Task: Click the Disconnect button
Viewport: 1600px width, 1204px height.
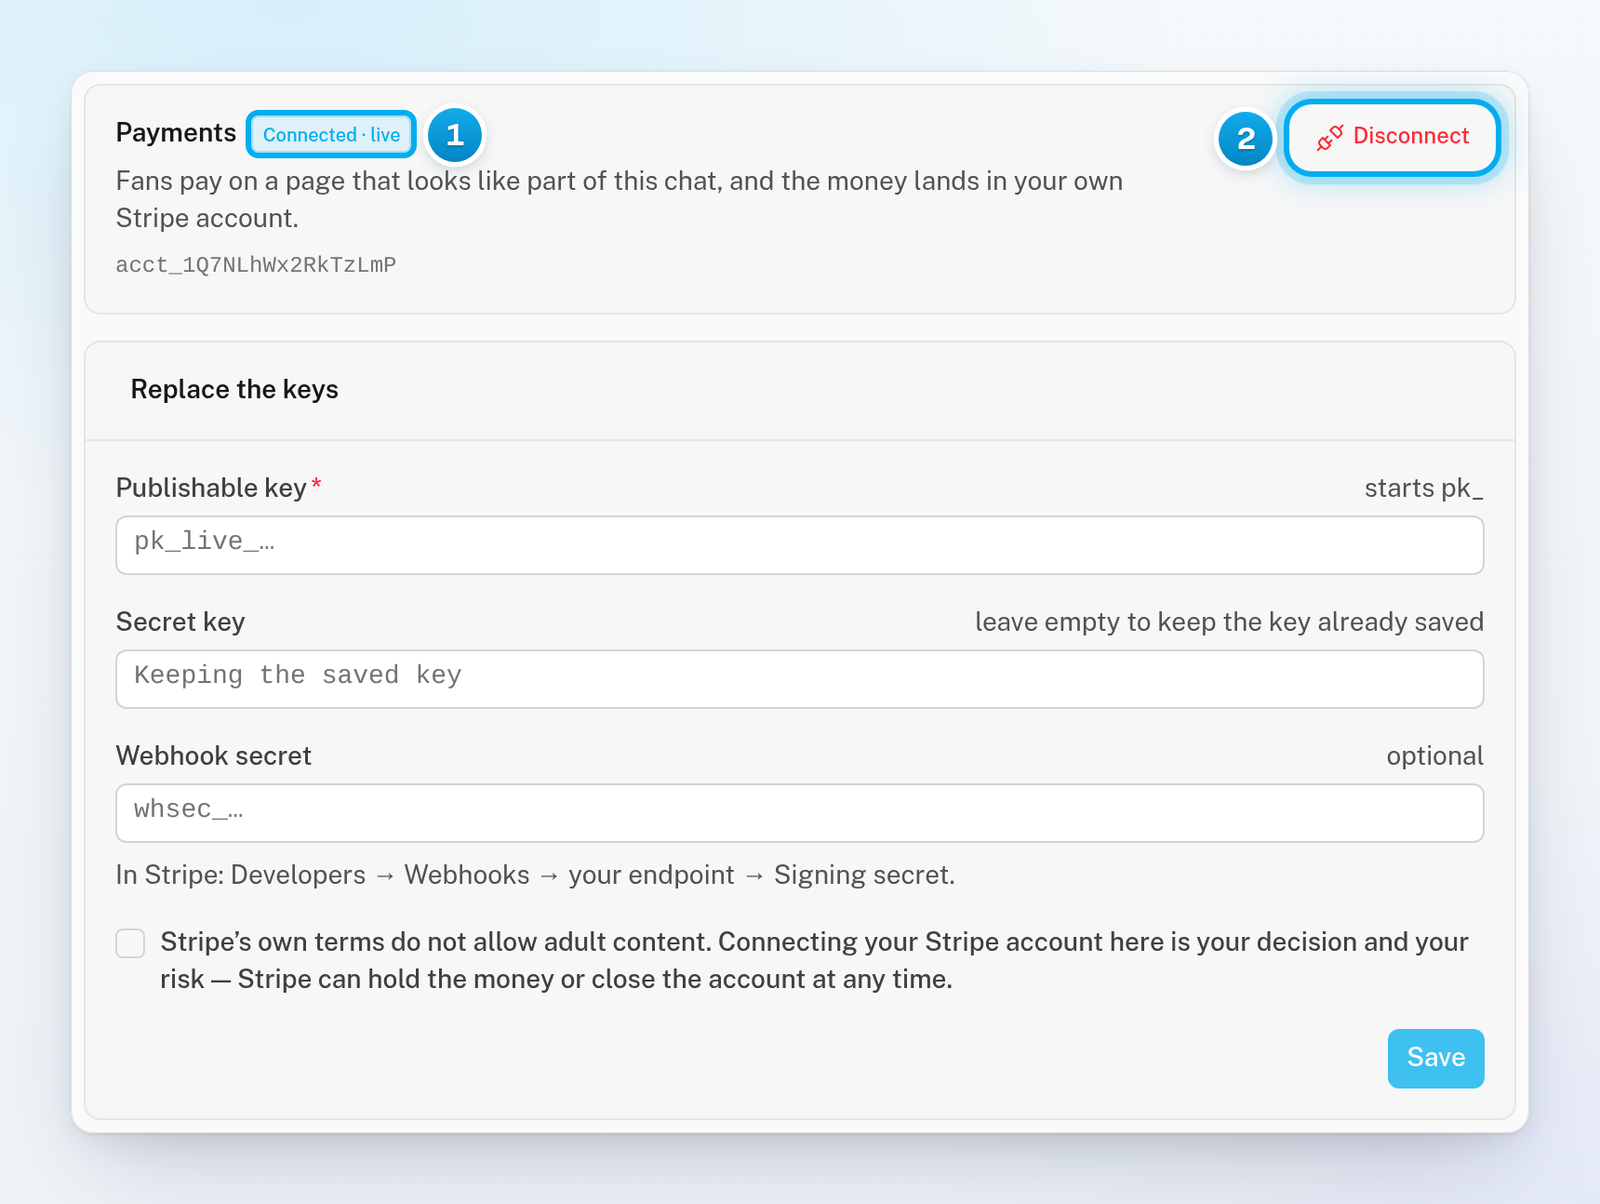Action: tap(1392, 137)
